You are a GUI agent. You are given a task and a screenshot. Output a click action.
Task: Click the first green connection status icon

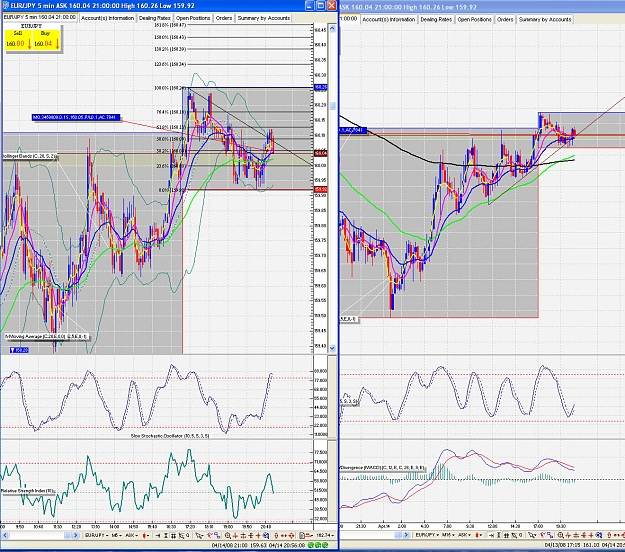(311, 545)
